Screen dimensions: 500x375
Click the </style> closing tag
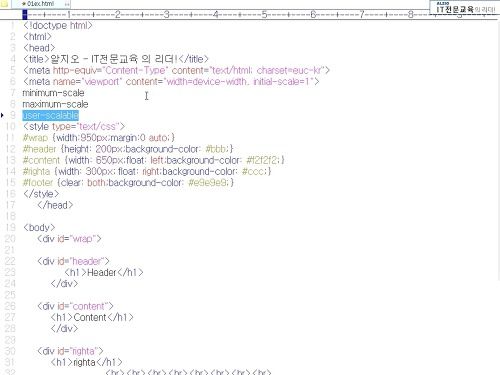(41, 194)
